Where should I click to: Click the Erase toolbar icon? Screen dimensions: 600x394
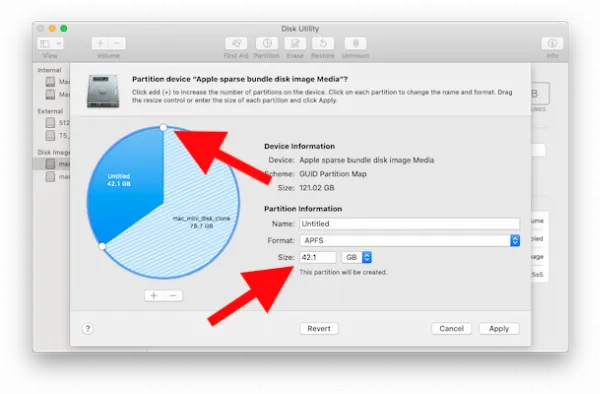click(295, 43)
